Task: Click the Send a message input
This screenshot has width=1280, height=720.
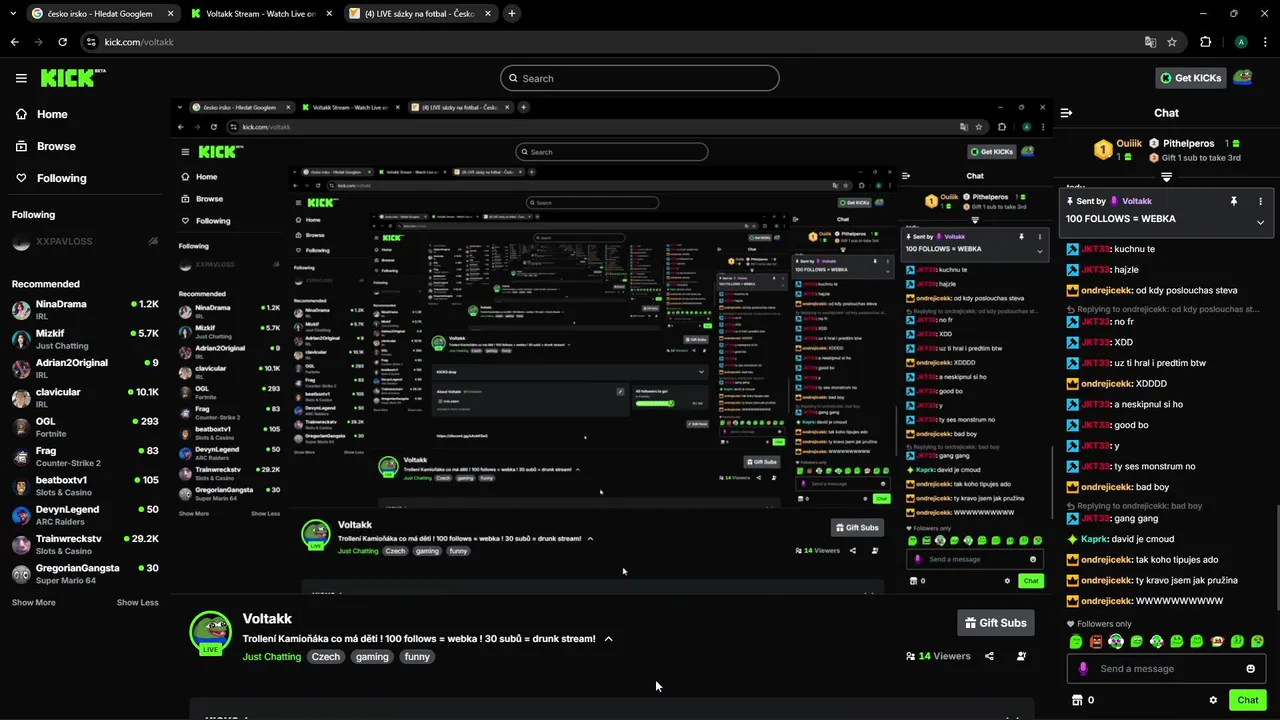Action: click(1167, 669)
